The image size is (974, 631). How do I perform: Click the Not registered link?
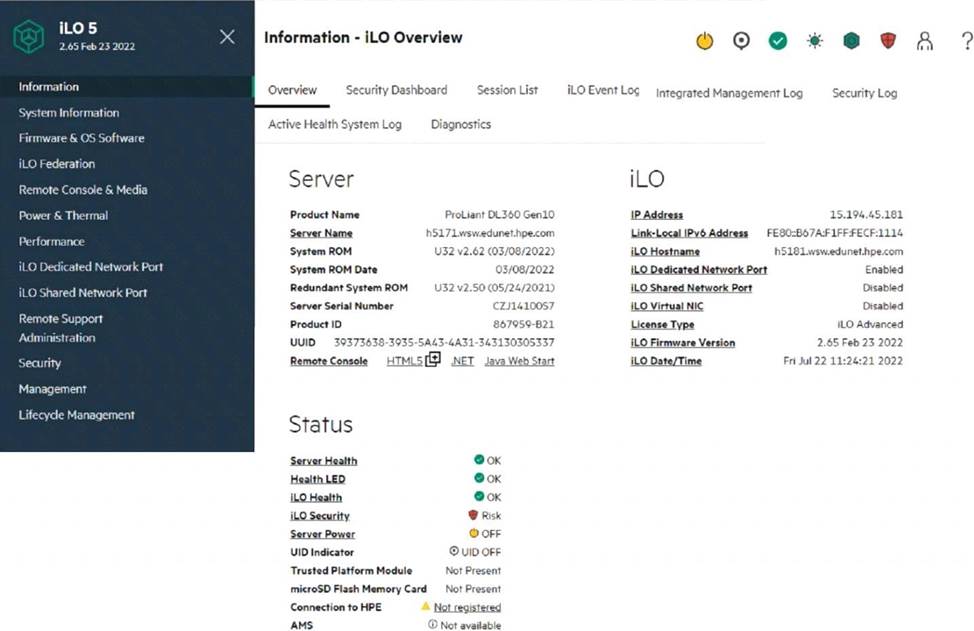coord(467,607)
